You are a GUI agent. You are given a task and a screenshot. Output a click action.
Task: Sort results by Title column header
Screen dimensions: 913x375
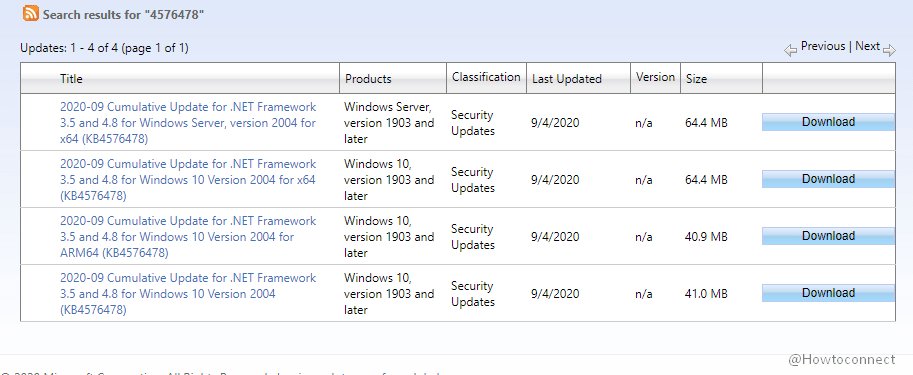pyautogui.click(x=71, y=79)
